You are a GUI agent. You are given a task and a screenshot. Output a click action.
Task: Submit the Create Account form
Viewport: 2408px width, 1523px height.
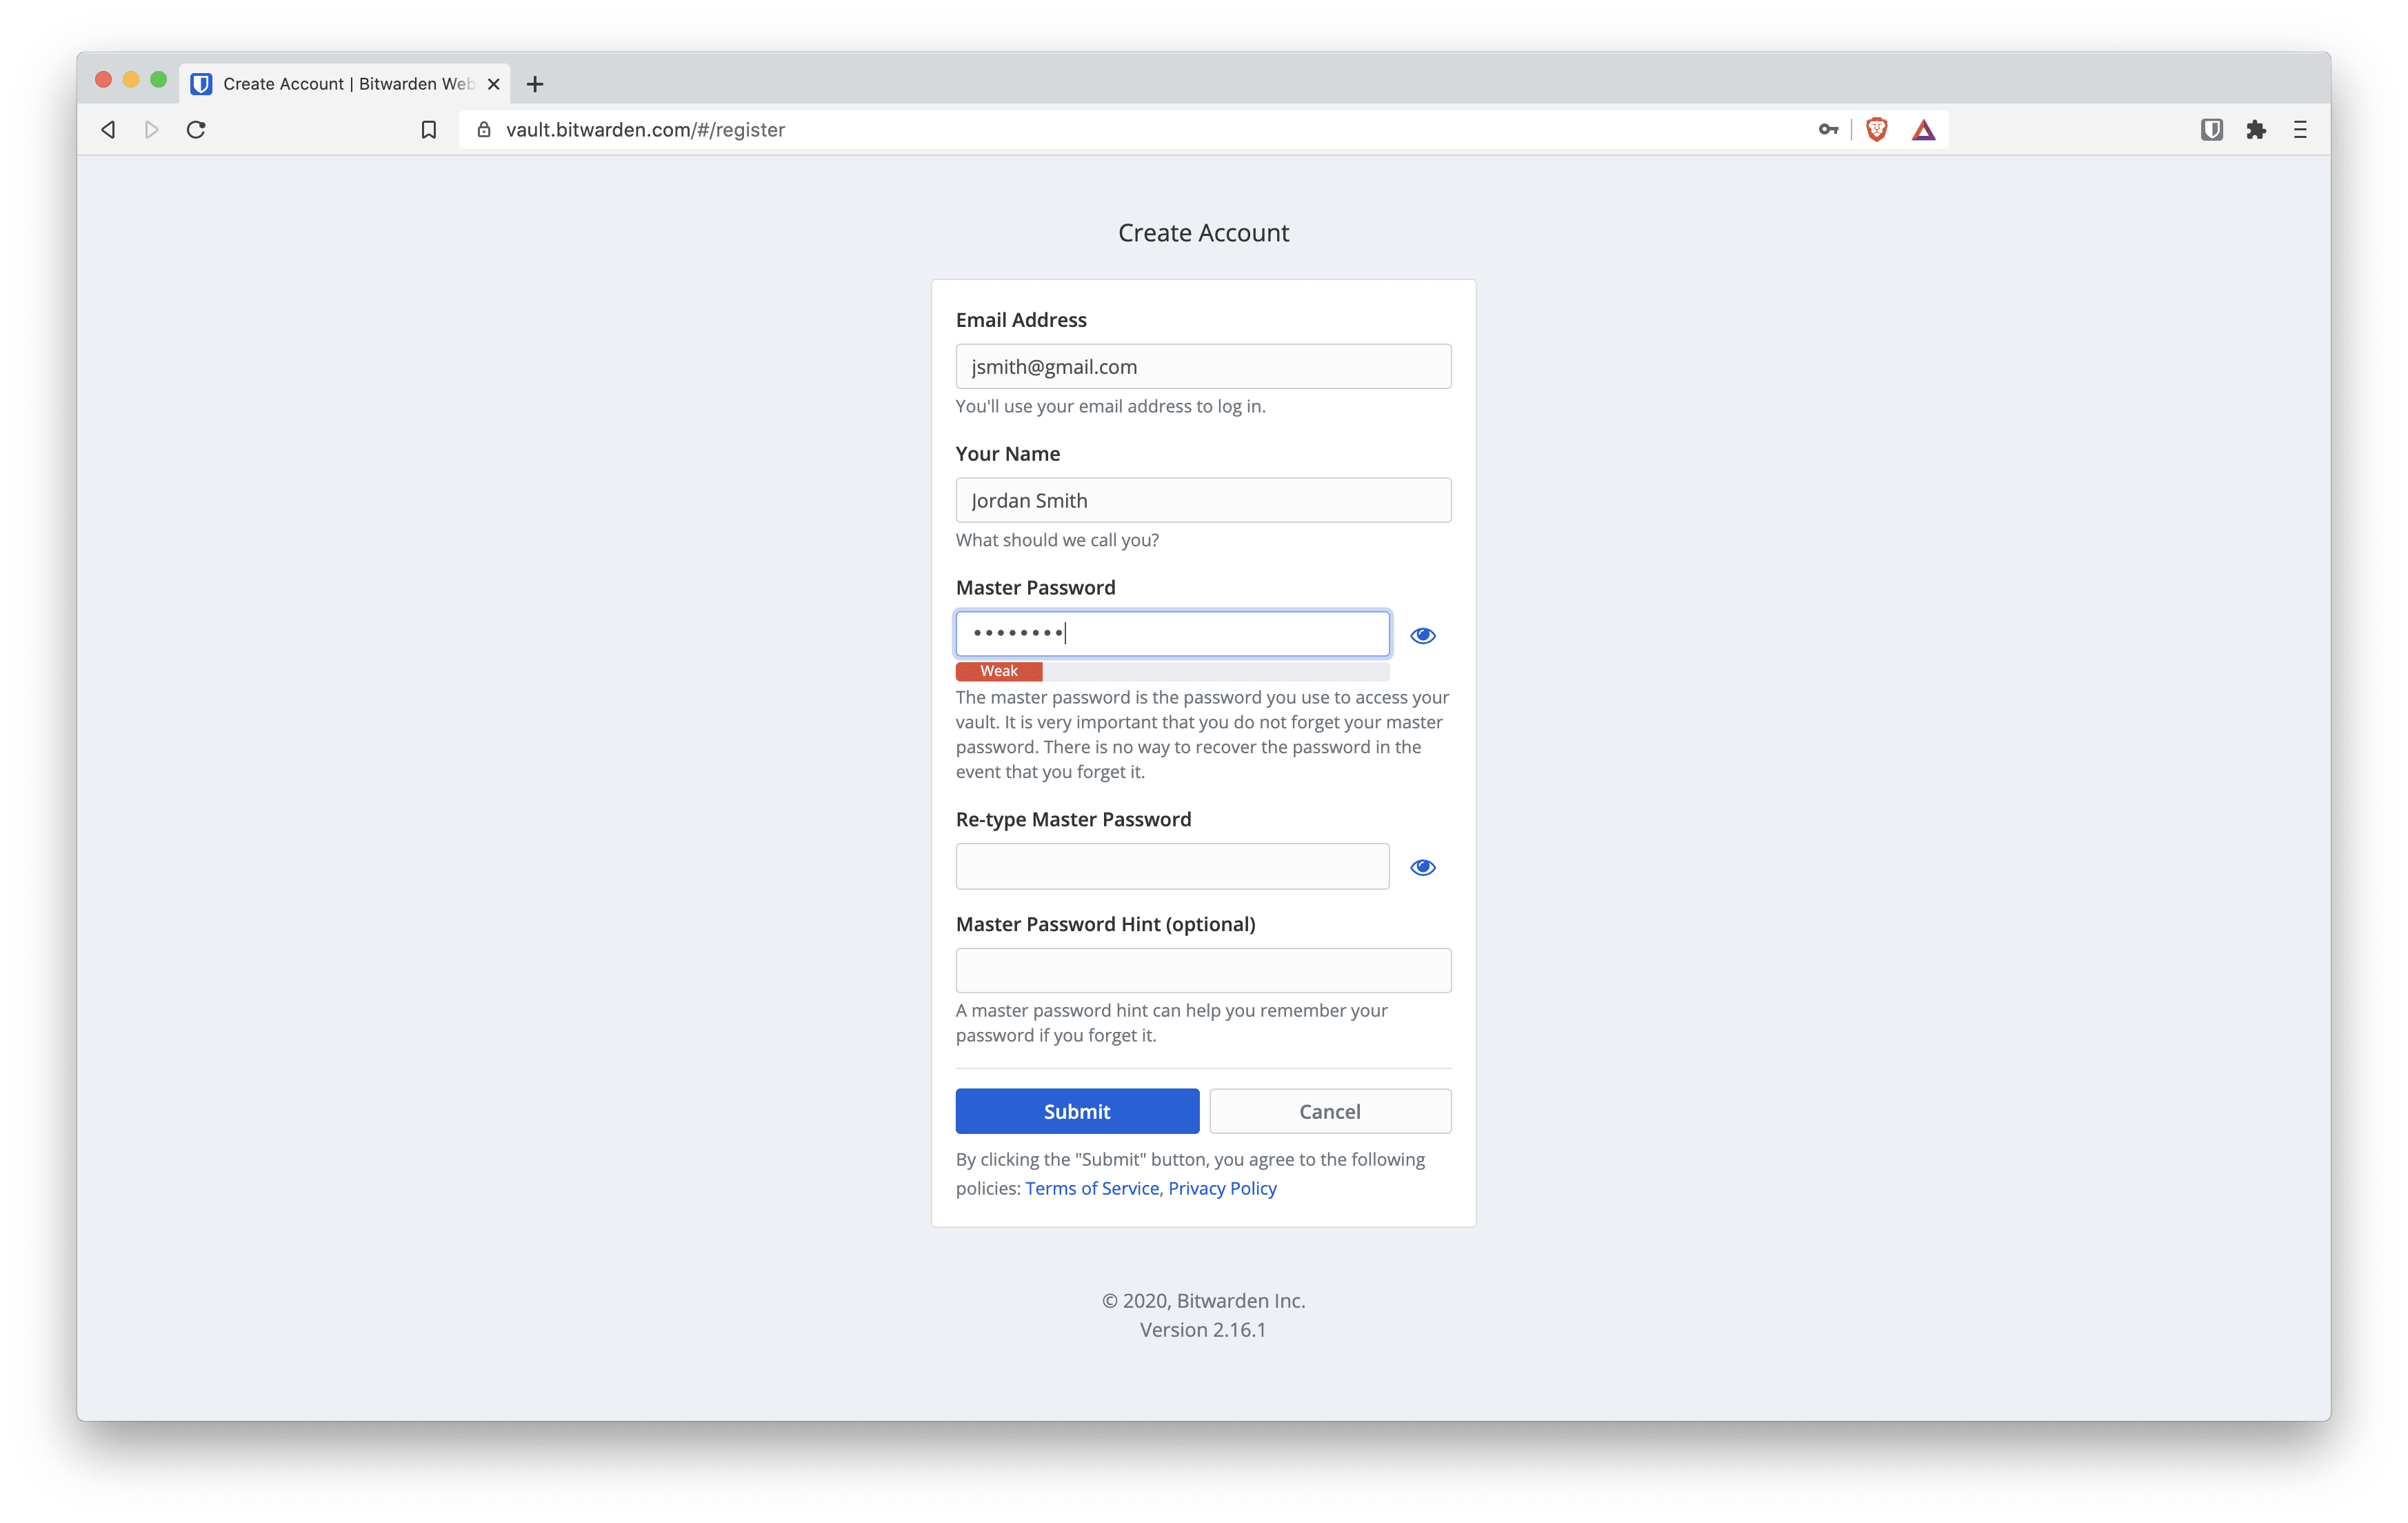tap(1077, 1109)
